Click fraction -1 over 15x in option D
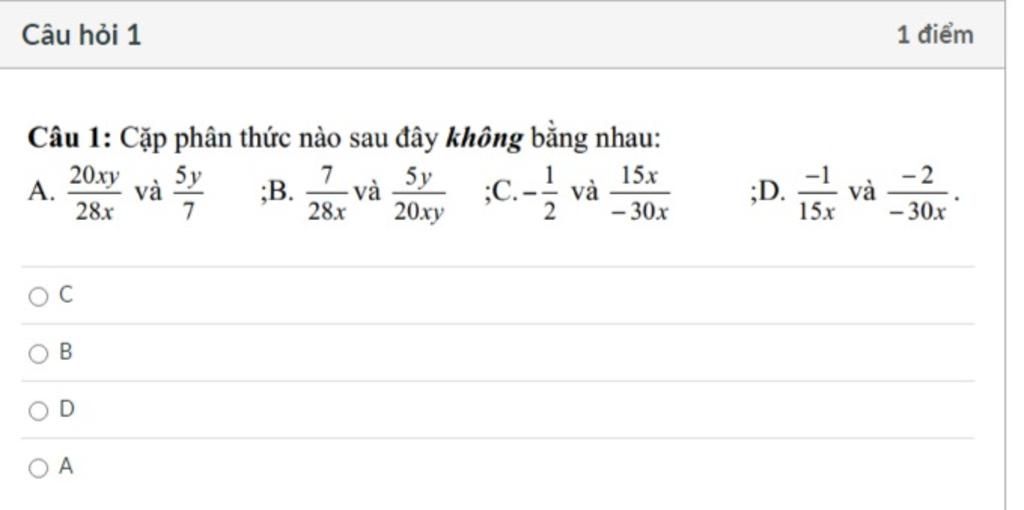This screenshot has height=510, width=1024. 818,194
